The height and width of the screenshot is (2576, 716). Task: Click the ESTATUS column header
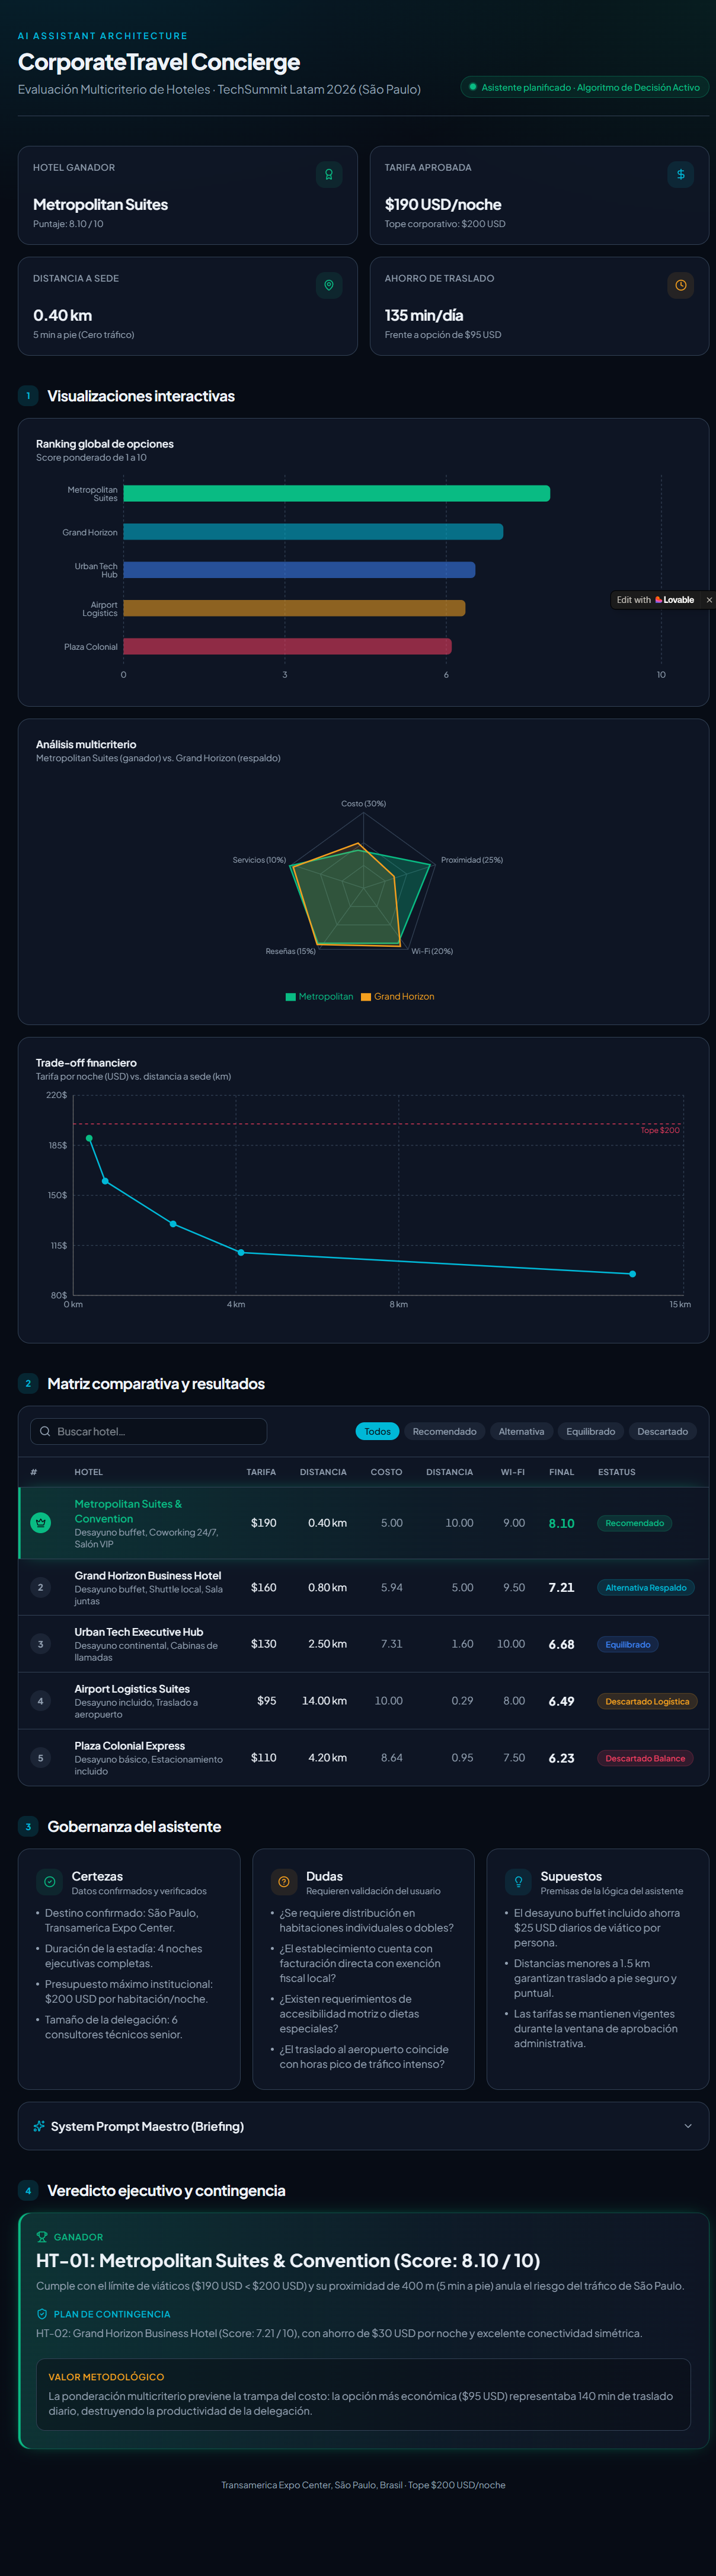(617, 1471)
